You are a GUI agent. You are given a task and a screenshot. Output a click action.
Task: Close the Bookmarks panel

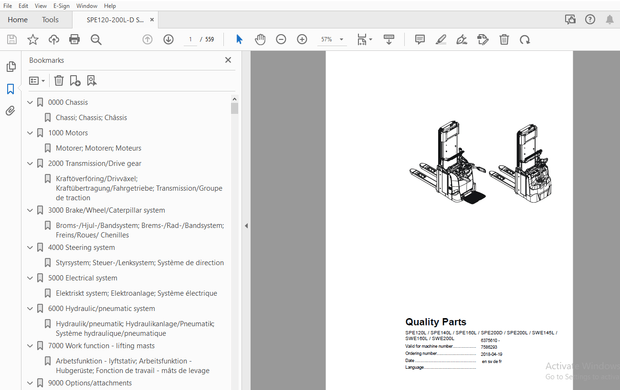pos(228,60)
